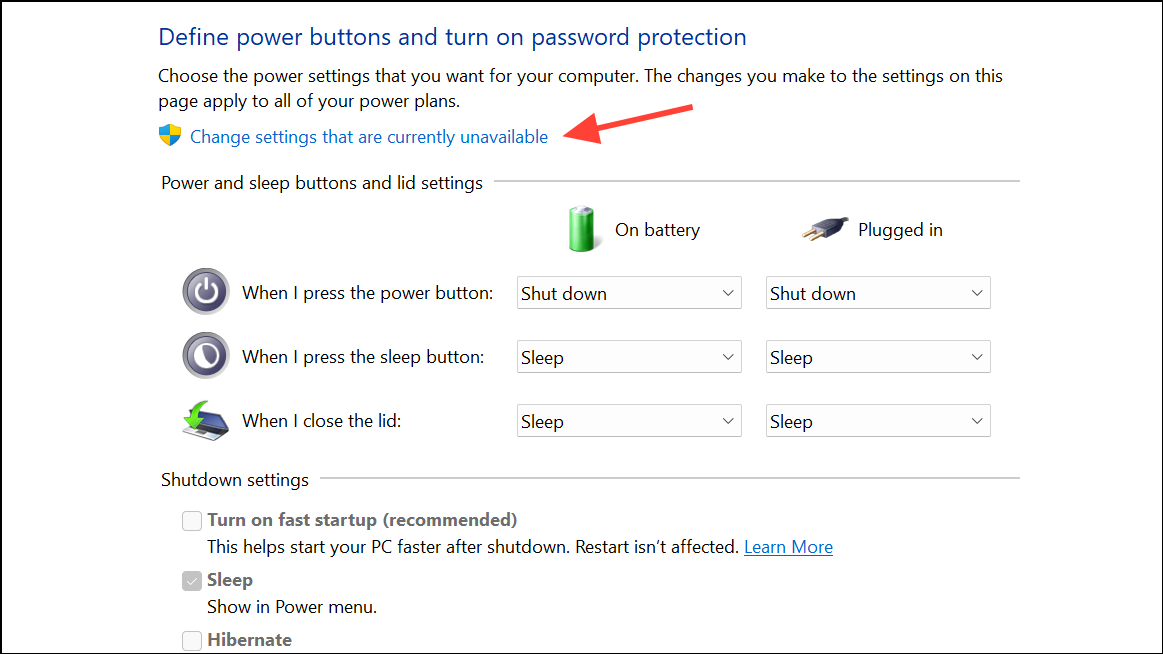
Task: Open the sleep button On battery dropdown
Action: click(x=628, y=356)
